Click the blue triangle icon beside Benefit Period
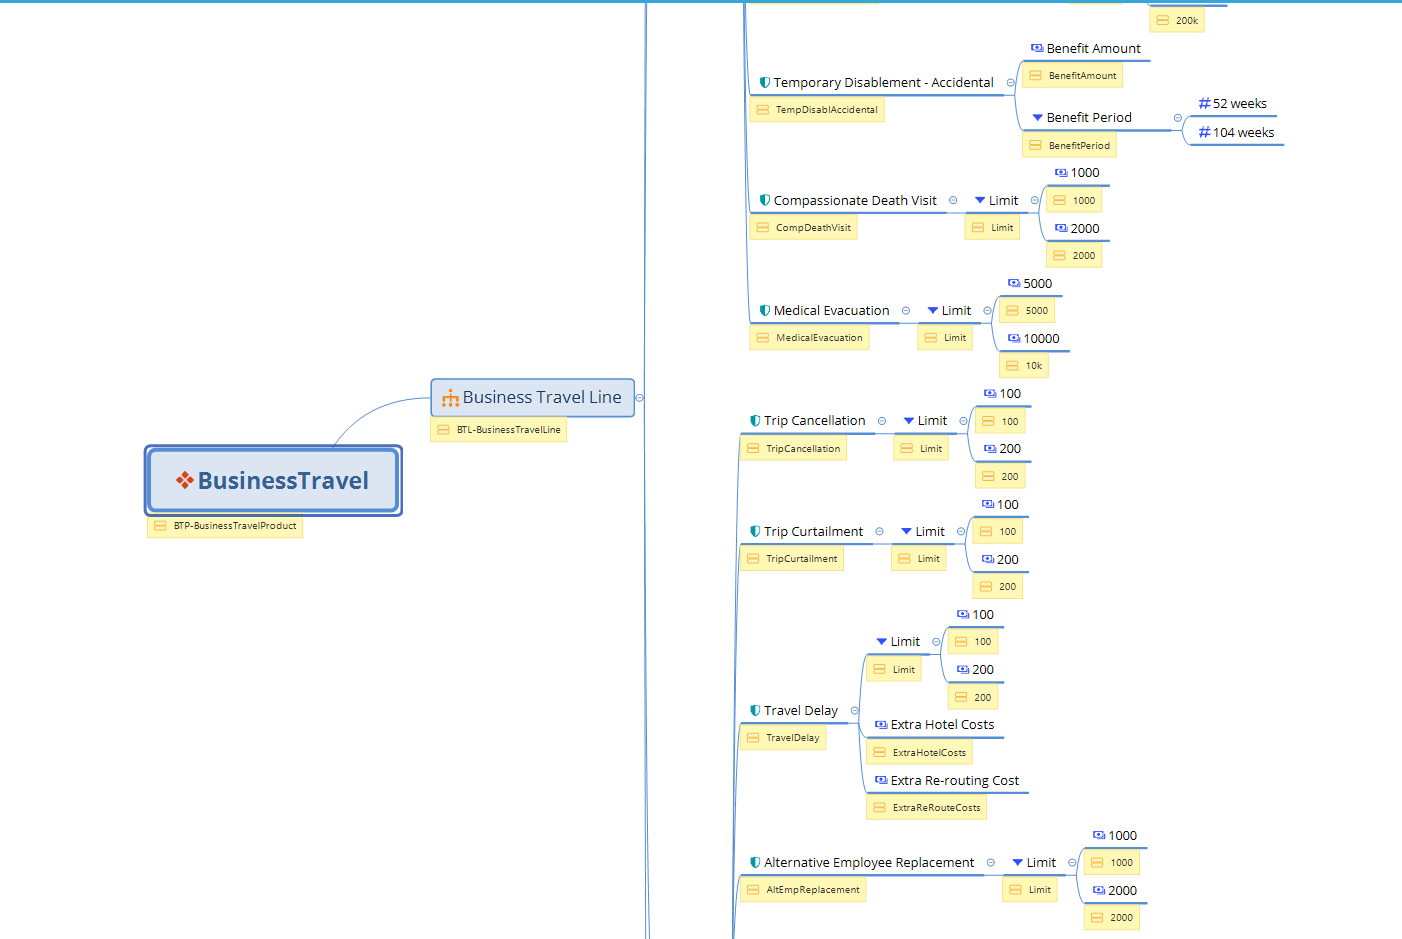 1037,118
